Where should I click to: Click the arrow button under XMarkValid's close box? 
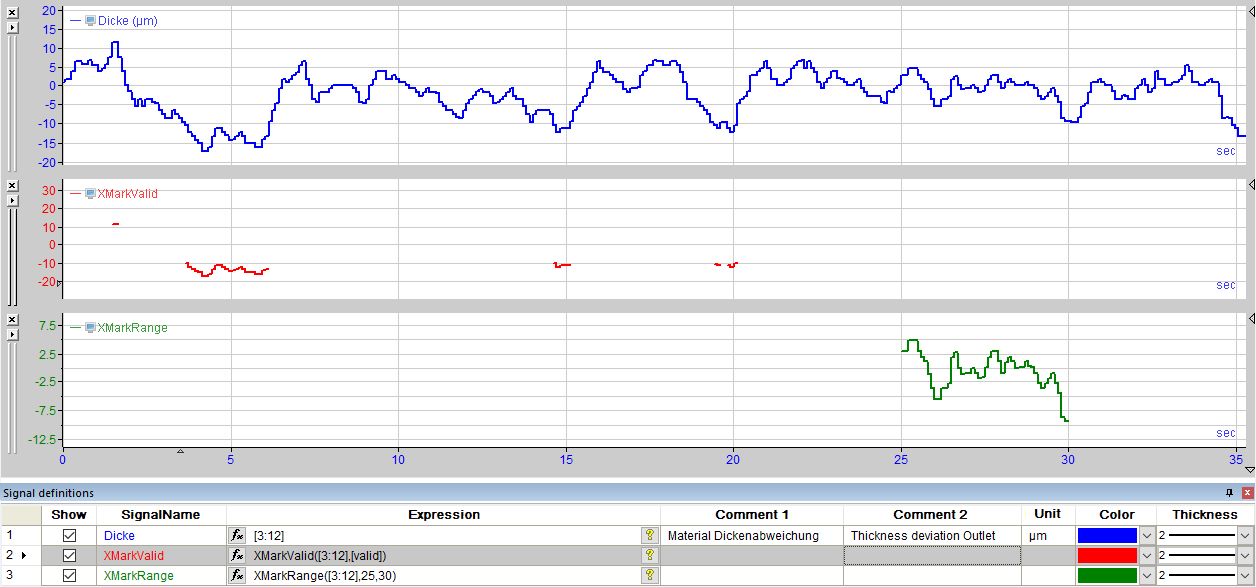click(12, 199)
